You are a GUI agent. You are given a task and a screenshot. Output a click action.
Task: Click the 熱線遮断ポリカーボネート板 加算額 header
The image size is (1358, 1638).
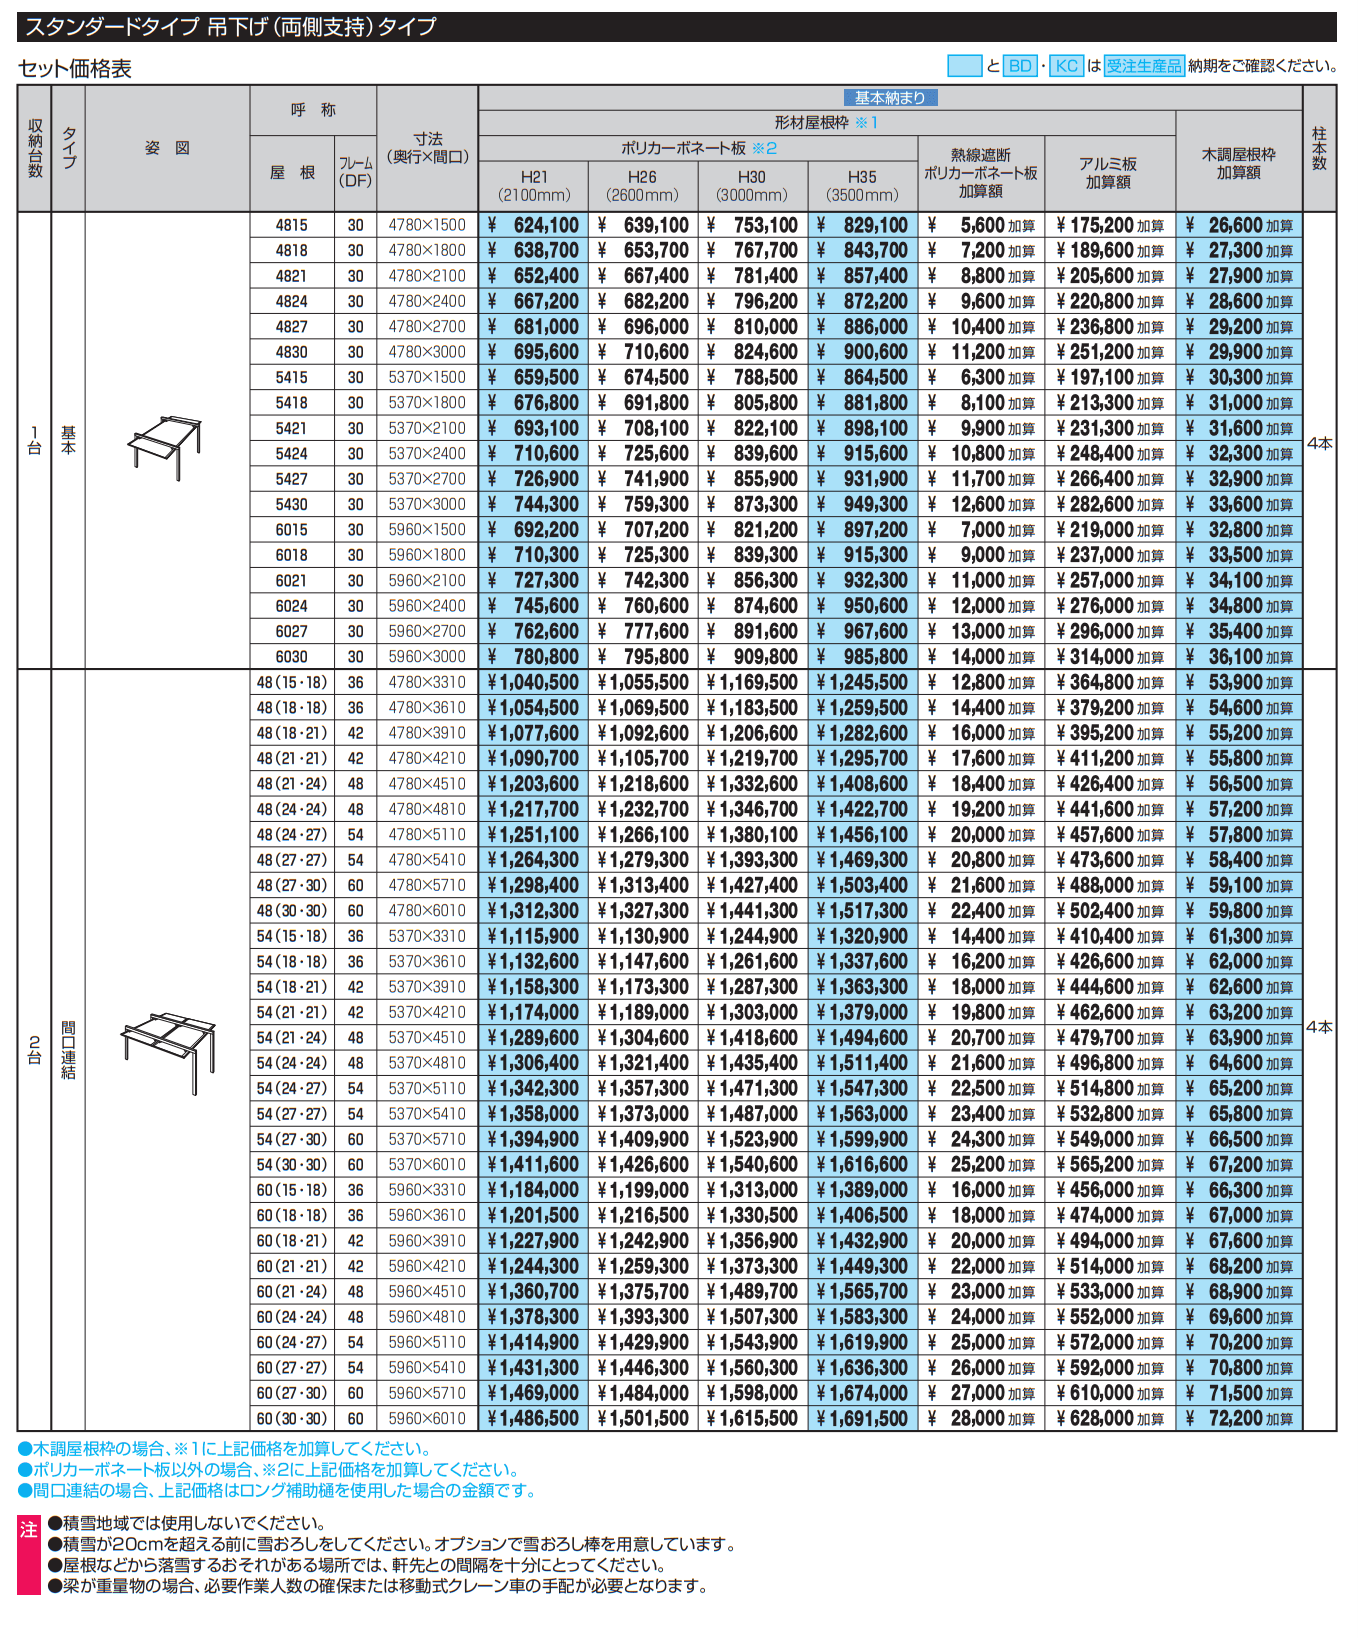coord(980,173)
